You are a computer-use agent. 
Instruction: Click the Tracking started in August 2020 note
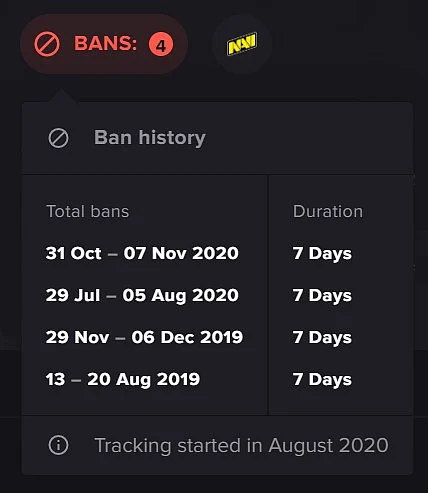pos(241,446)
